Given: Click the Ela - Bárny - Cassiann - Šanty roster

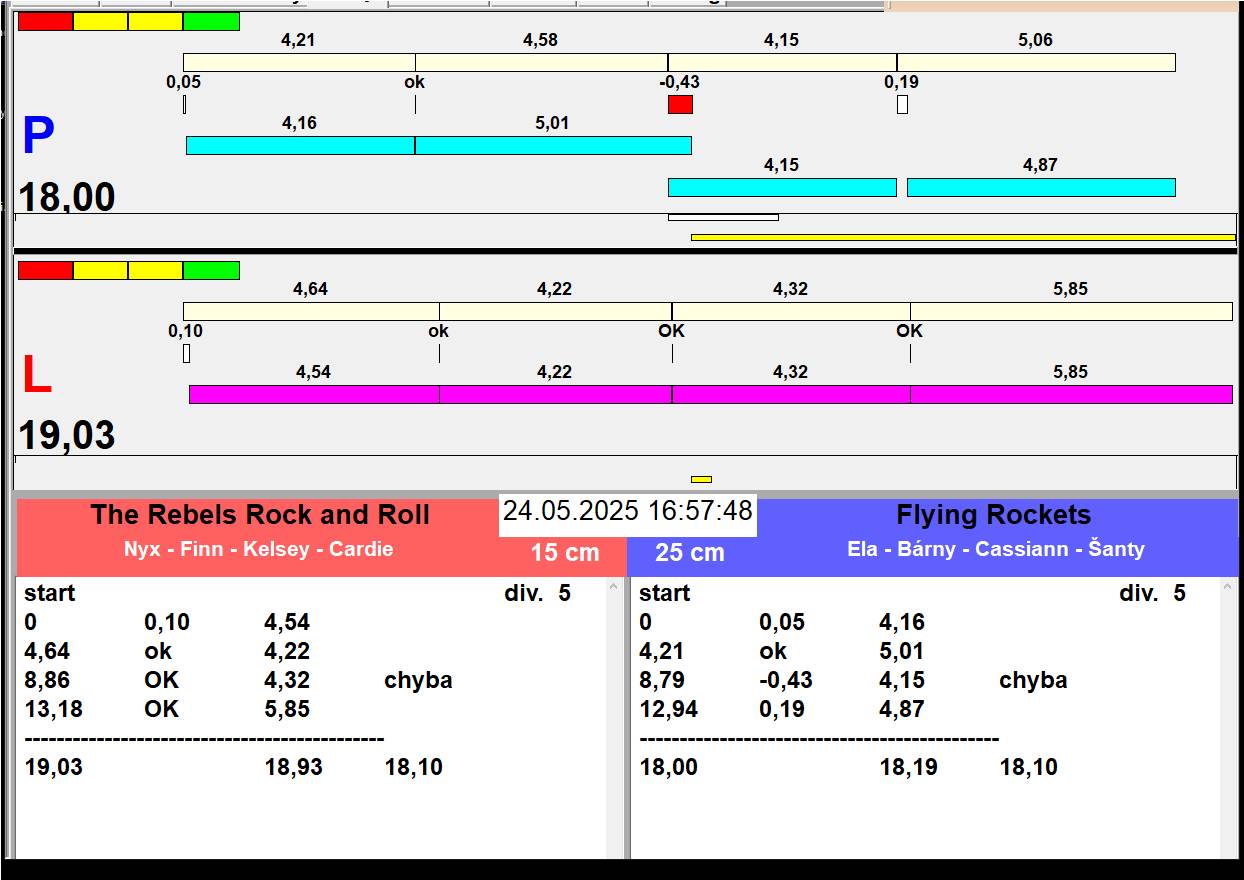Looking at the screenshot, I should pos(996,549).
